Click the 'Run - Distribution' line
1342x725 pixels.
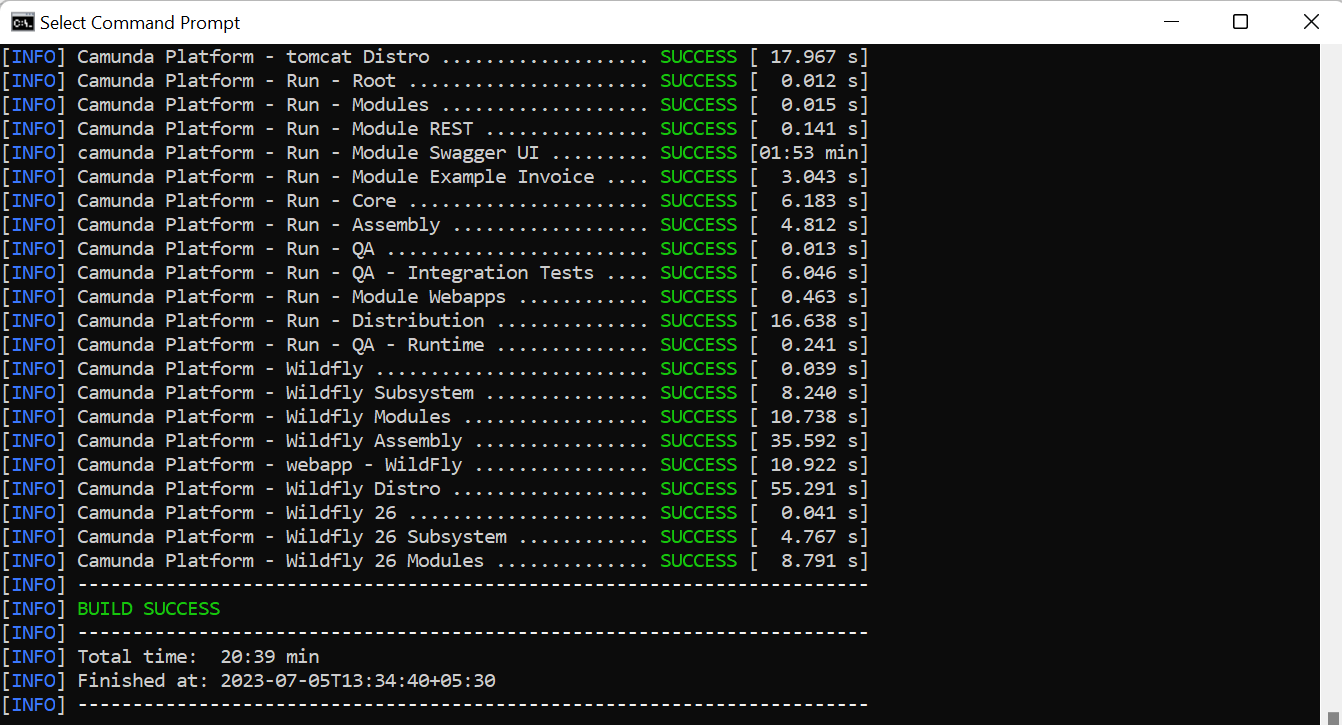pyautogui.click(x=435, y=321)
